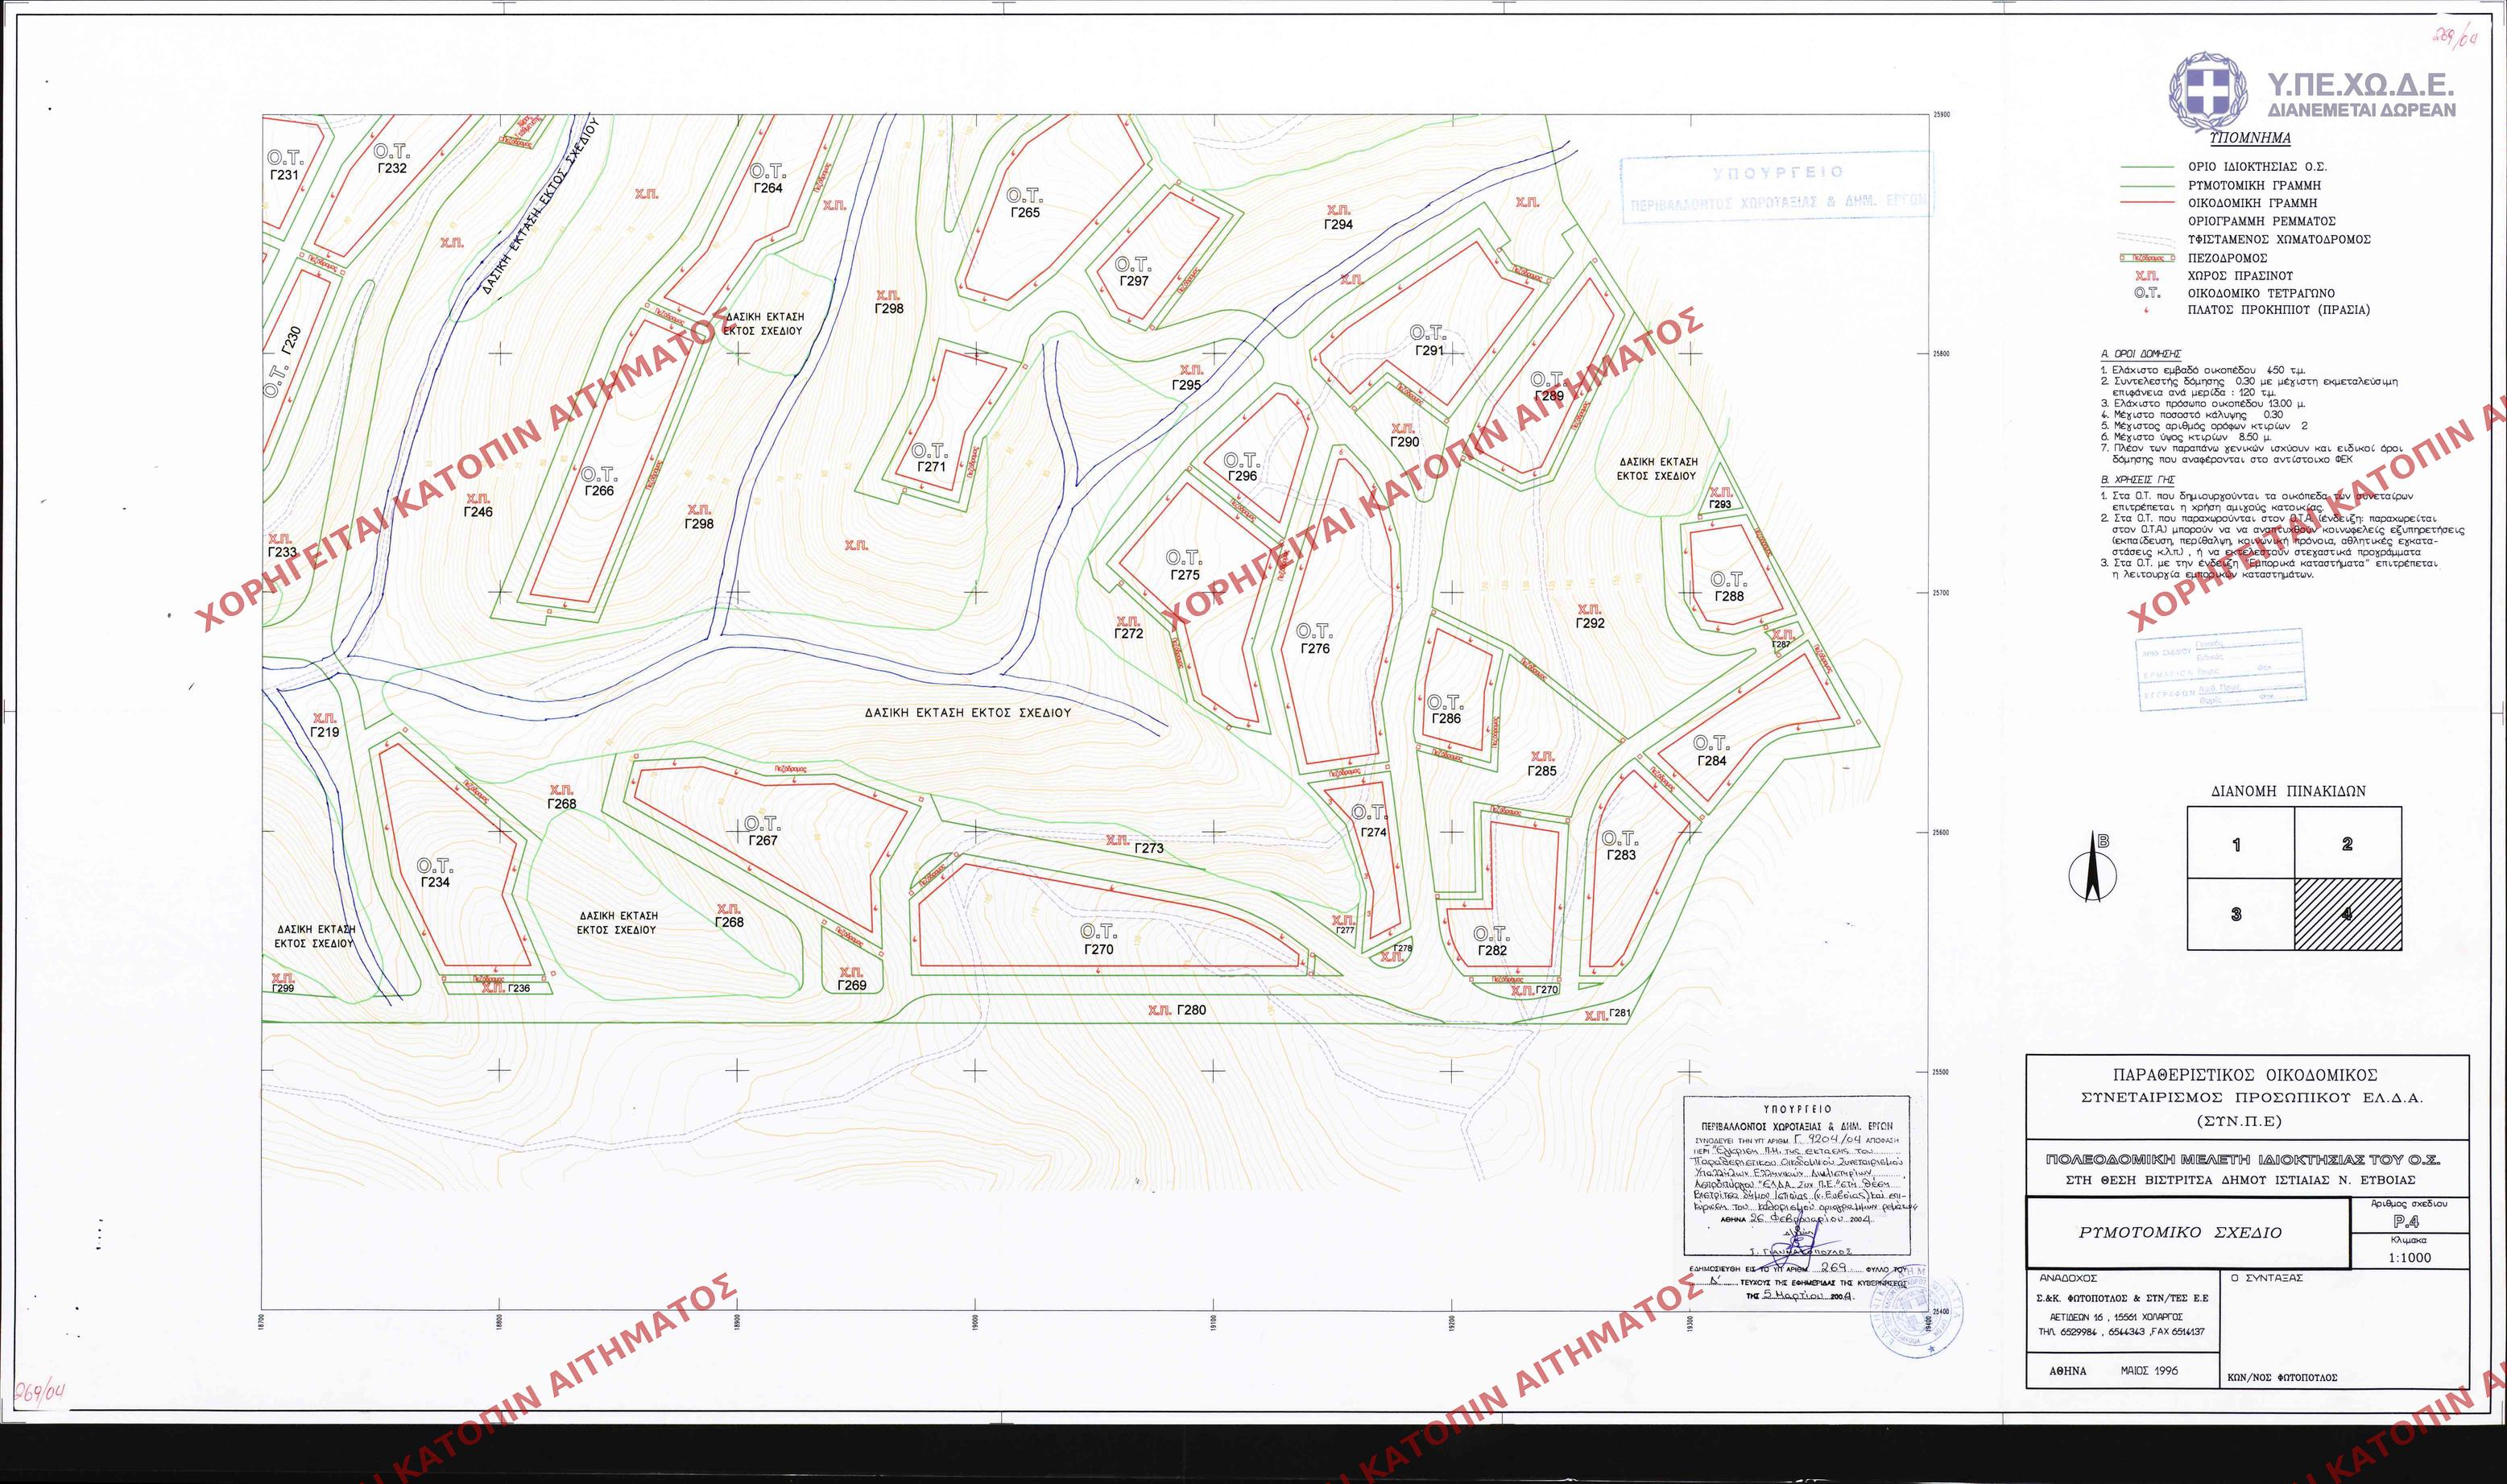
Task: Click block label O.T. Γ291
Action: click(x=1428, y=341)
